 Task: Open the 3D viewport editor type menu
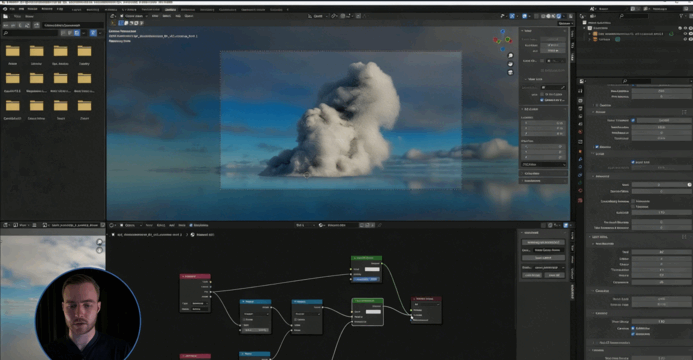pyautogui.click(x=113, y=16)
